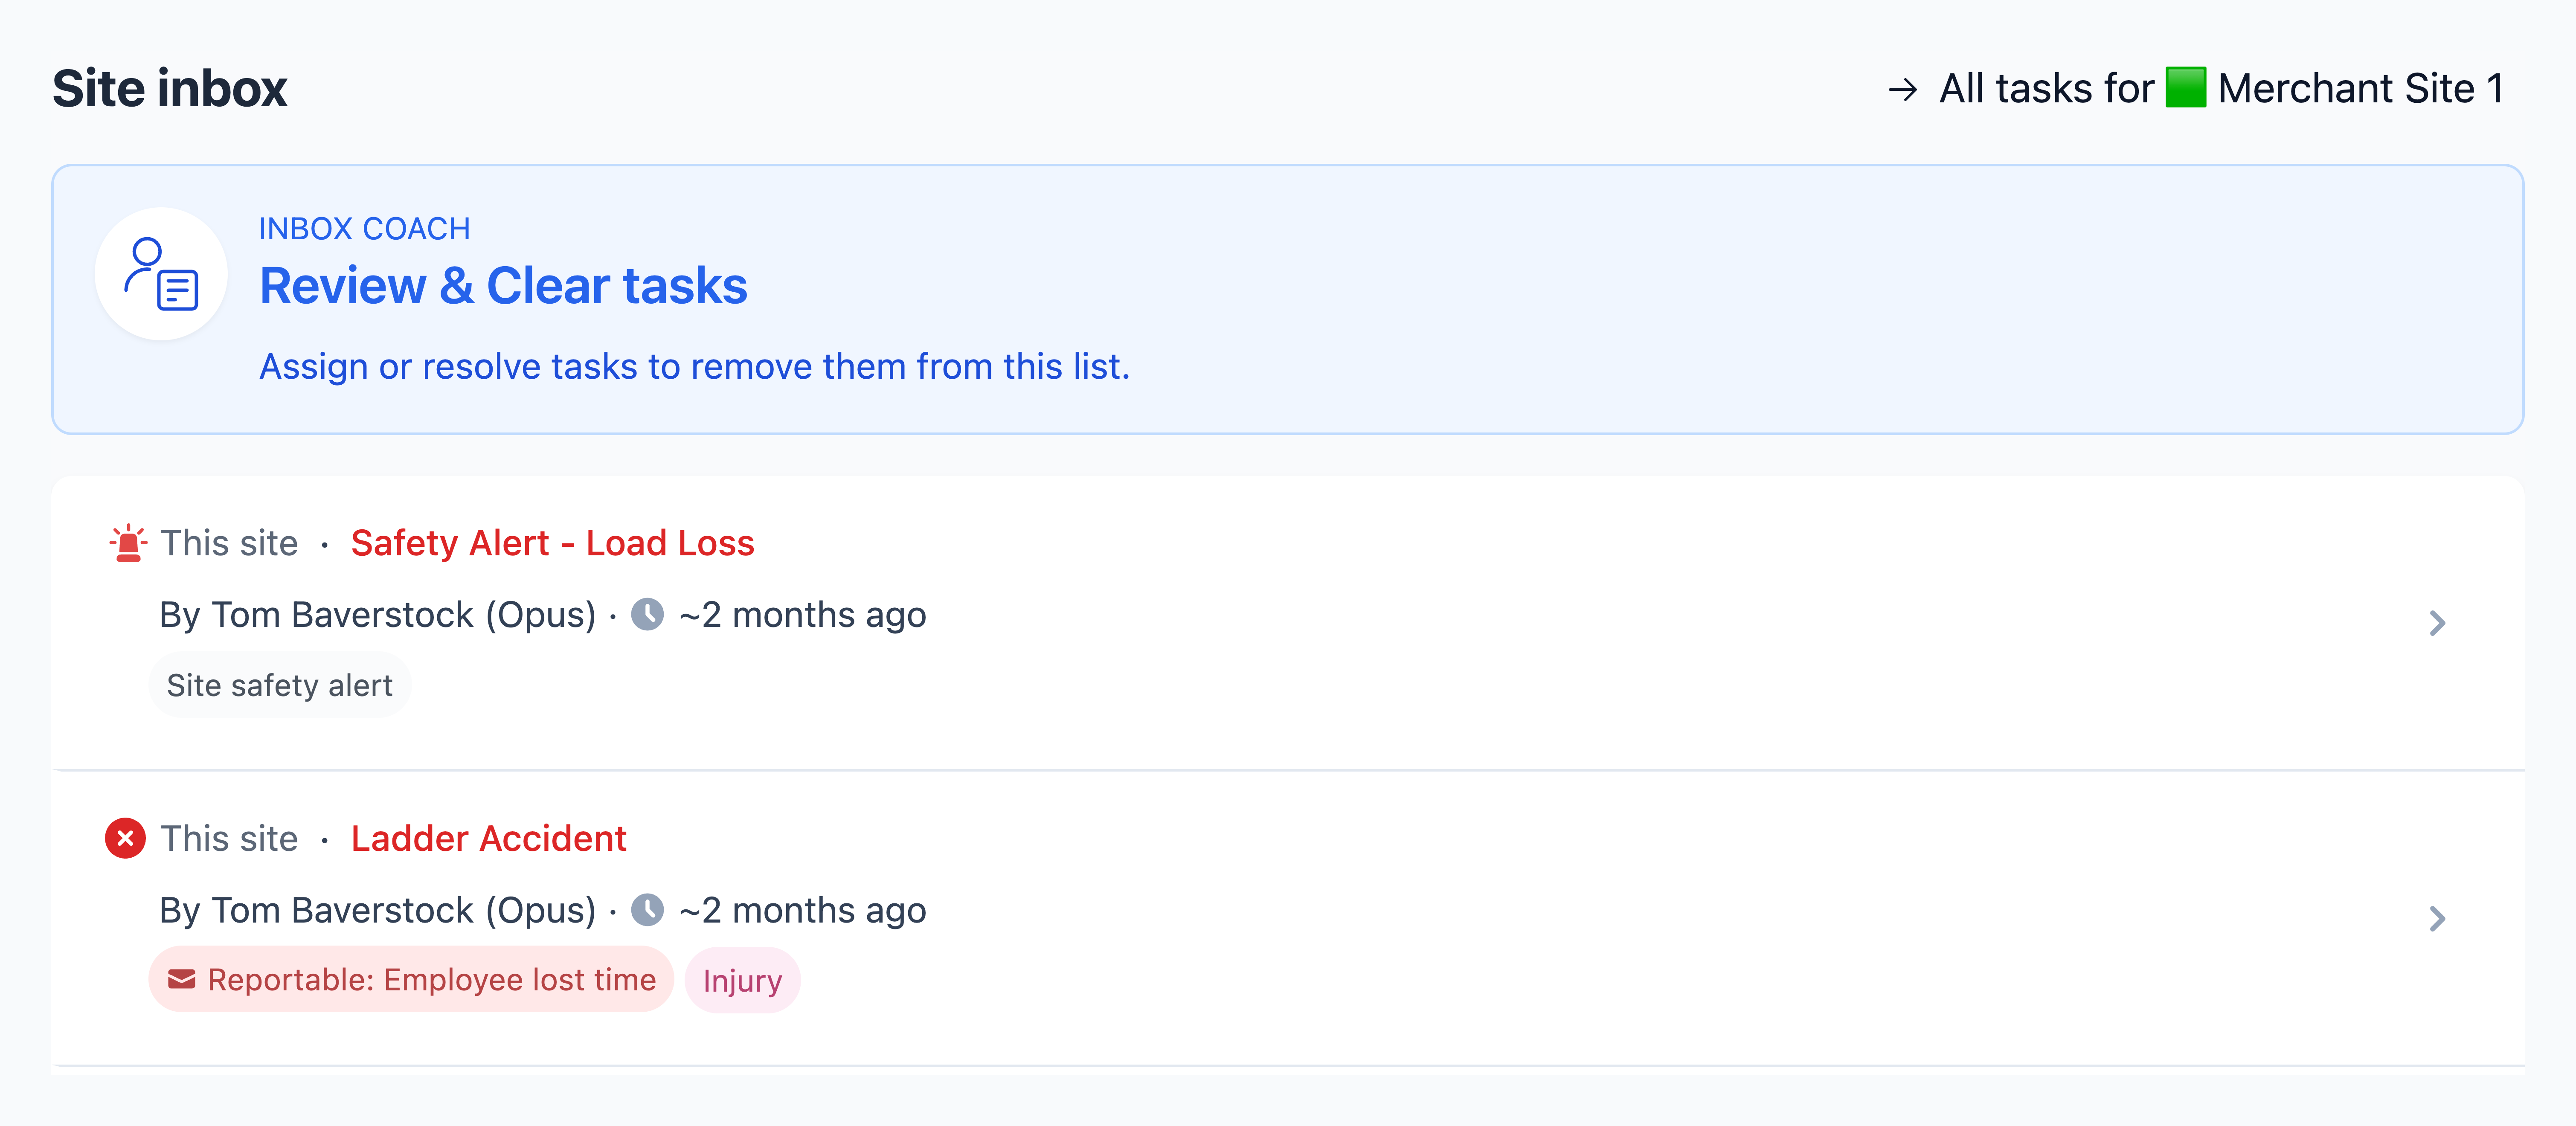Screen dimensions: 2576x1126
Task: Expand the Ladder Accident row chevron
Action: click(x=2437, y=918)
